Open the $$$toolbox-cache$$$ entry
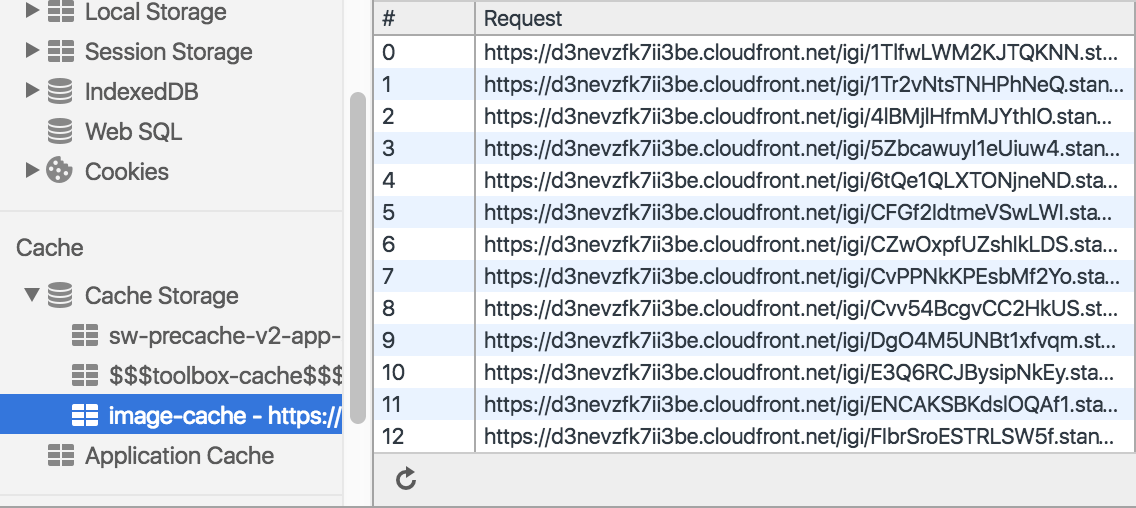 [x=224, y=376]
